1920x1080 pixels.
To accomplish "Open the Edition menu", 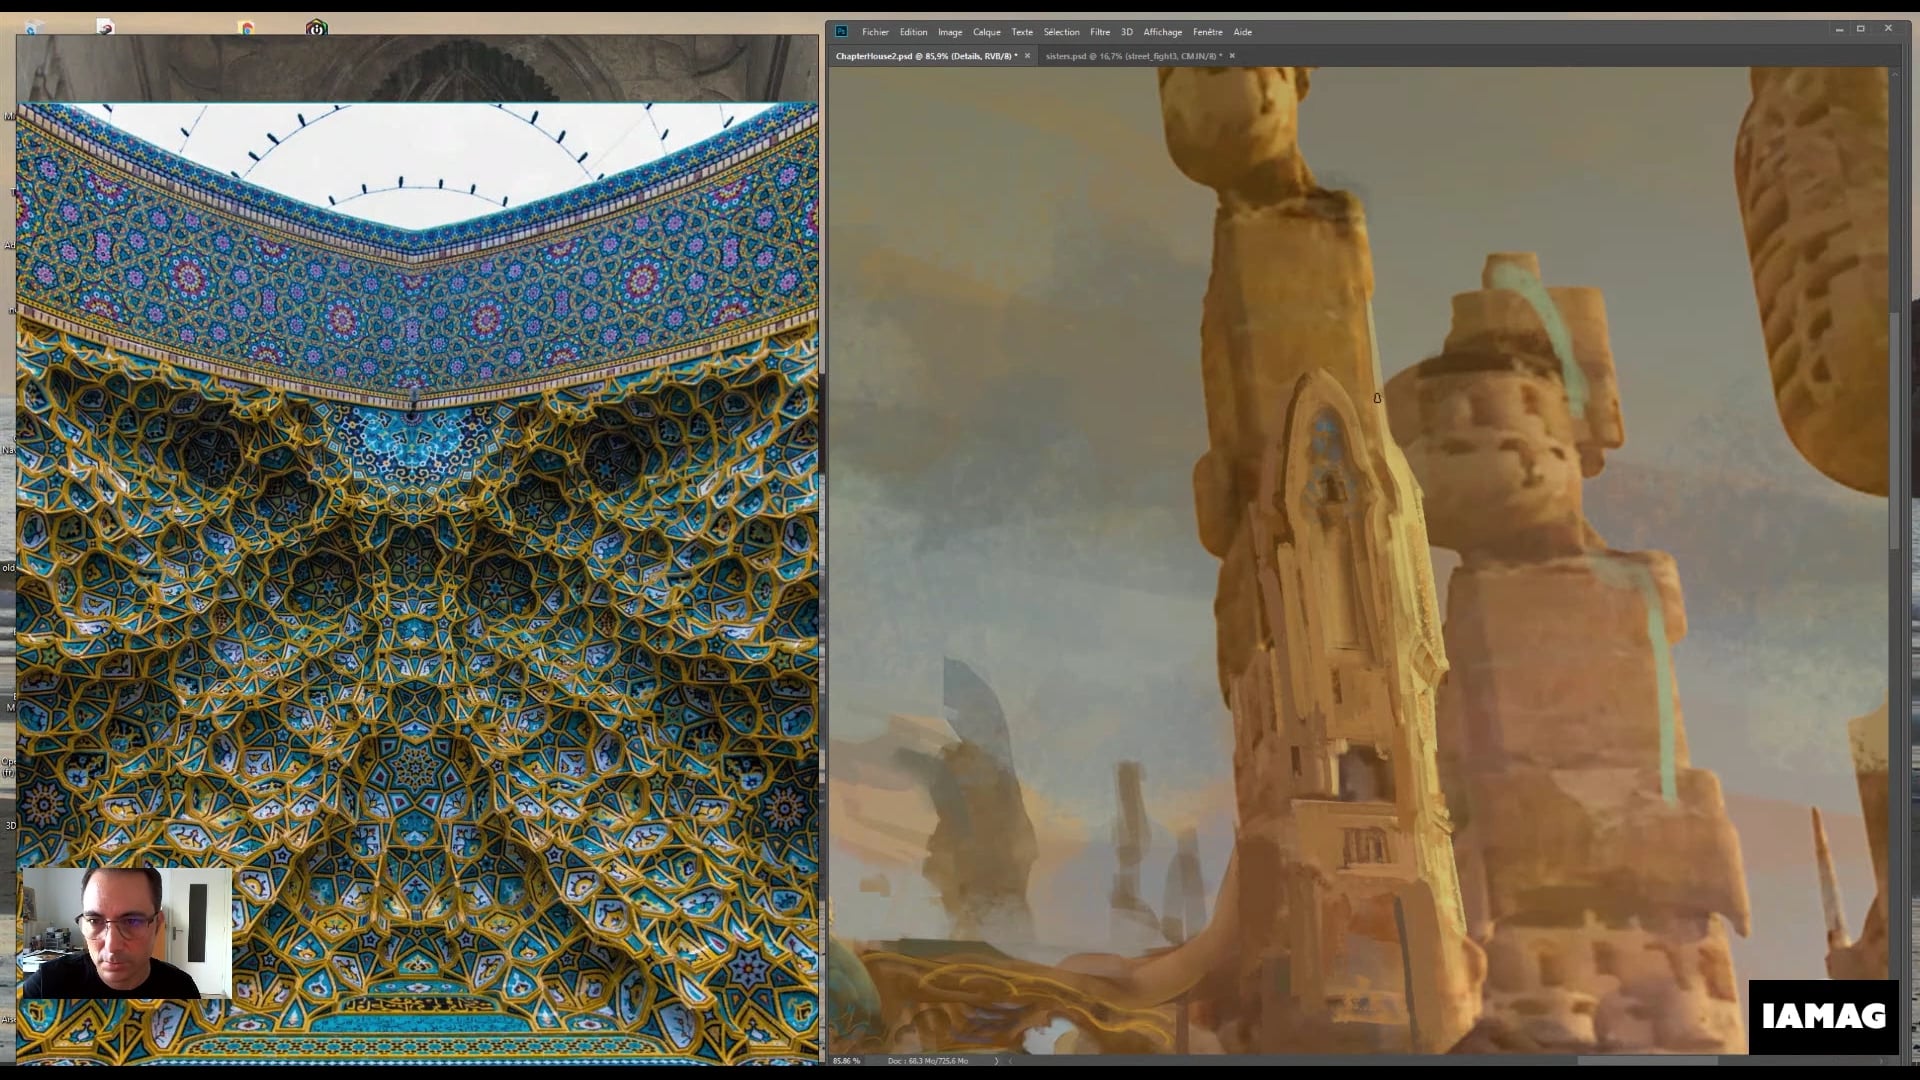I will coord(913,31).
